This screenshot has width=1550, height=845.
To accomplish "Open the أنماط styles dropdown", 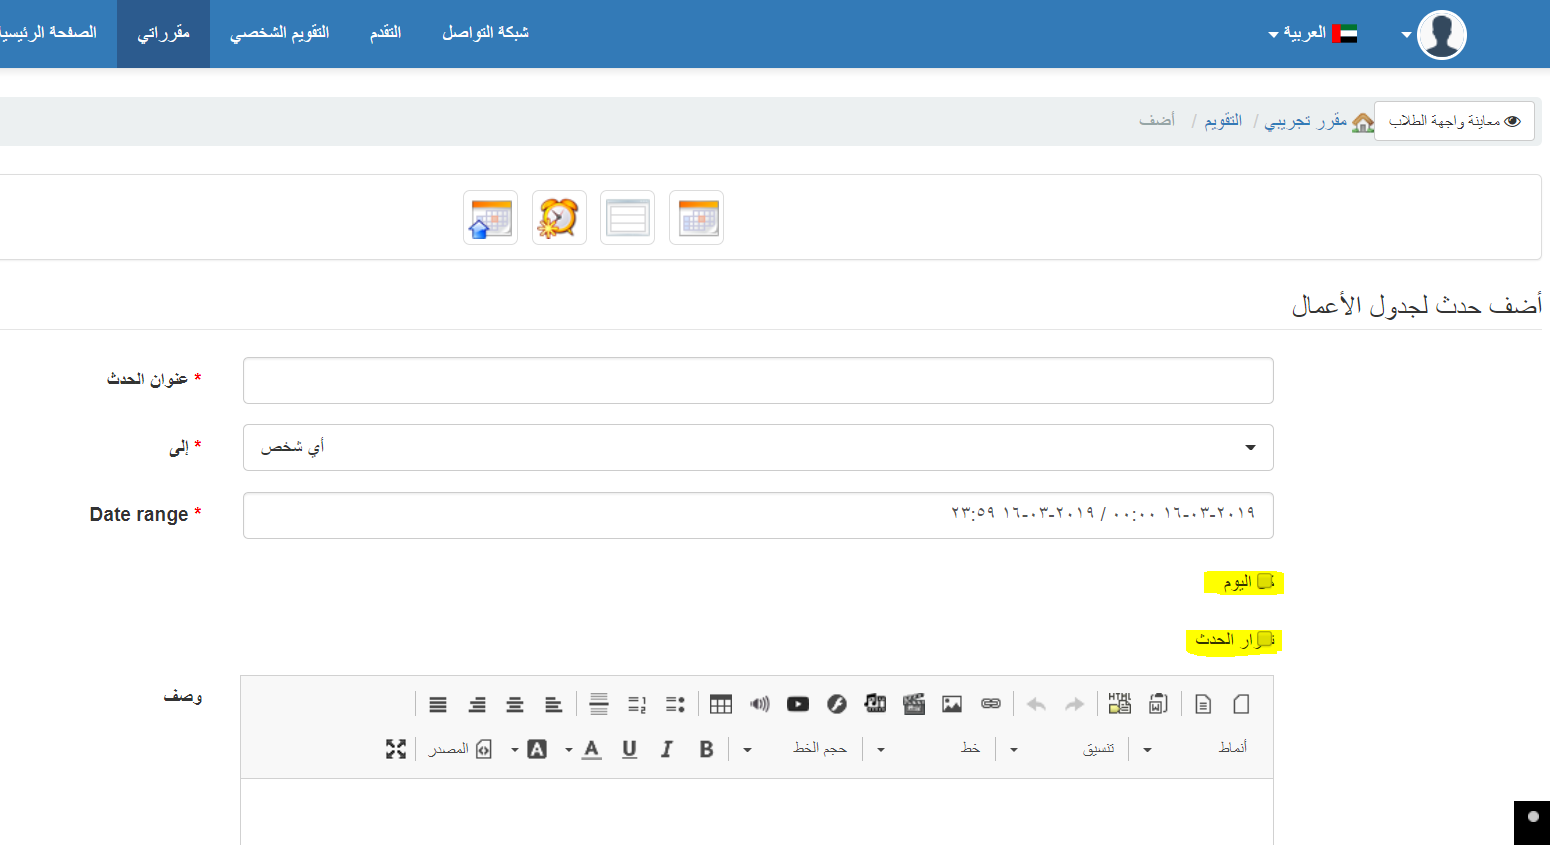I will (x=1197, y=749).
